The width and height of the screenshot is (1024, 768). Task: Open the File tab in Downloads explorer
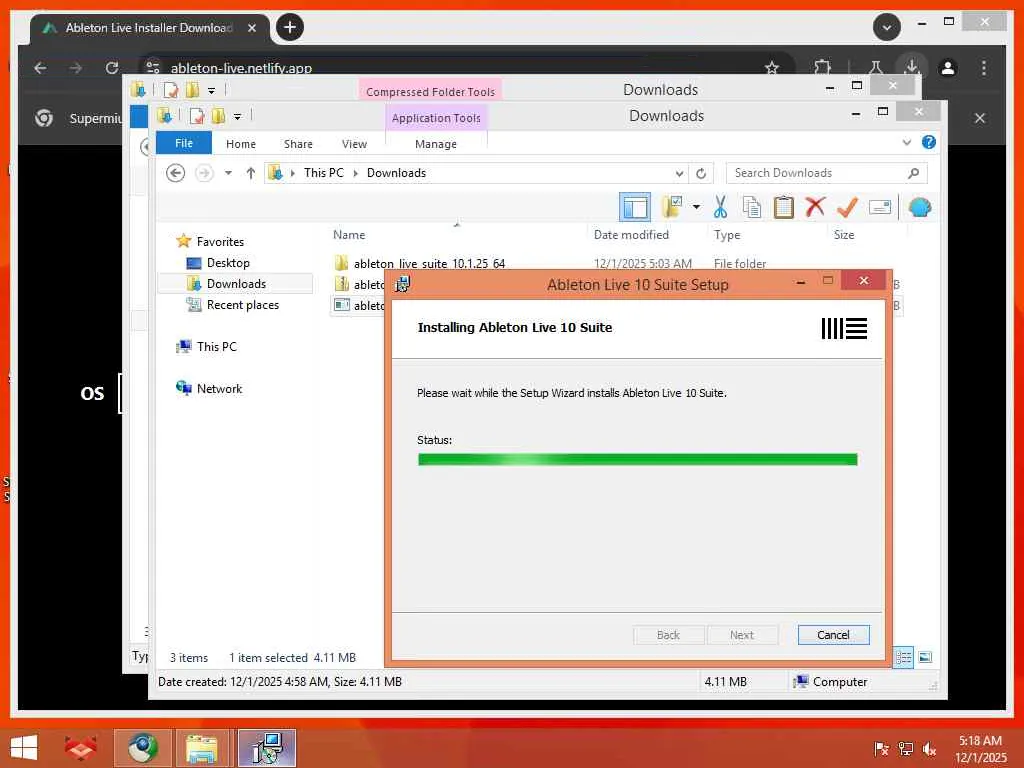[184, 143]
